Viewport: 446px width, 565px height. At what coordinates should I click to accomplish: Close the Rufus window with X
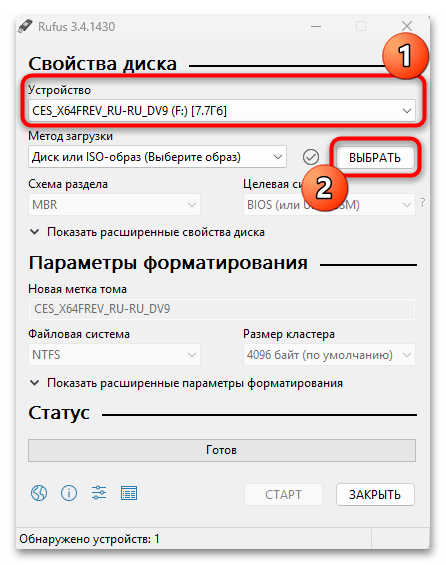[407, 26]
